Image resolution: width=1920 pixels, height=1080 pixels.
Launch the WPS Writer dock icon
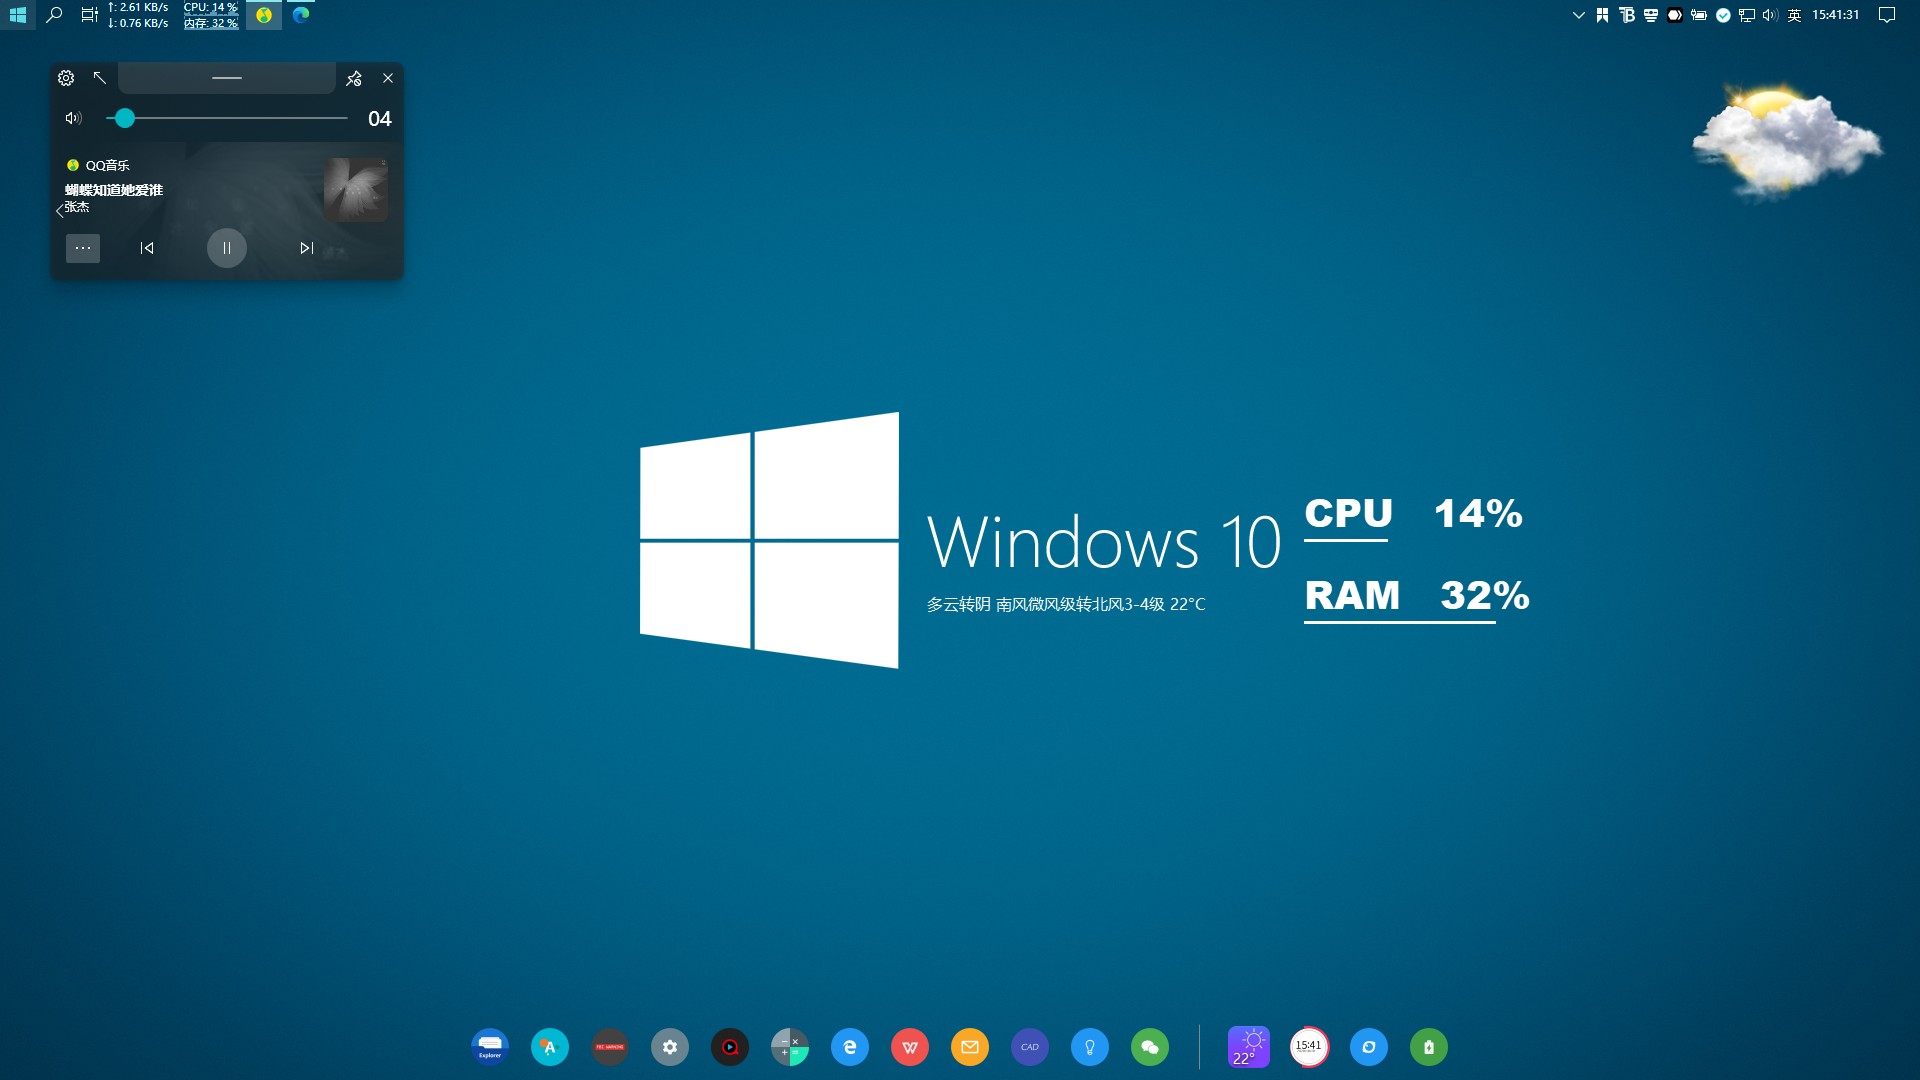tap(910, 1047)
